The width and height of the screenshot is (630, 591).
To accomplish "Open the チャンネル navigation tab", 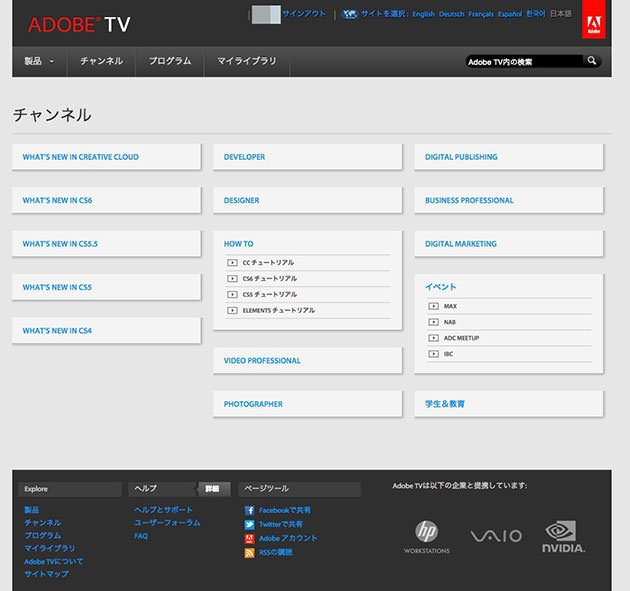I will click(101, 61).
